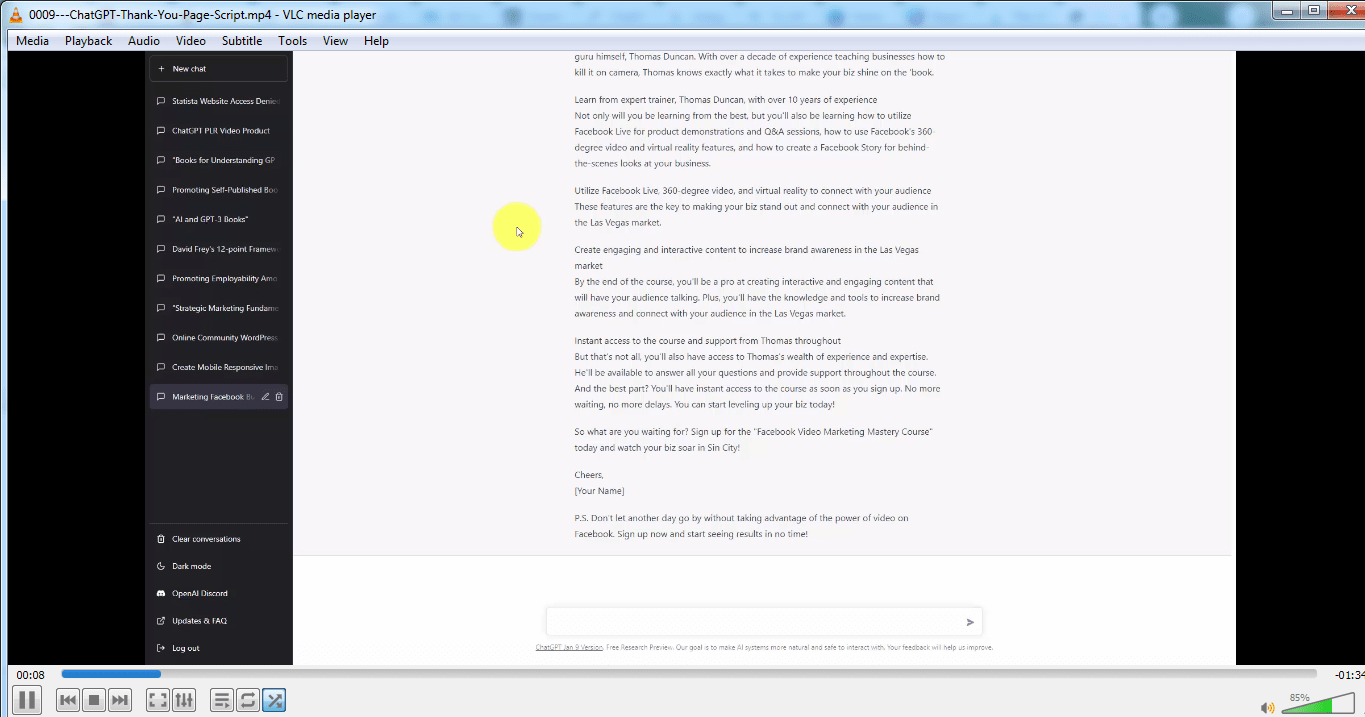This screenshot has width=1365, height=717.
Task: Open ChatGPT PLR Video Product chat
Action: [218, 131]
